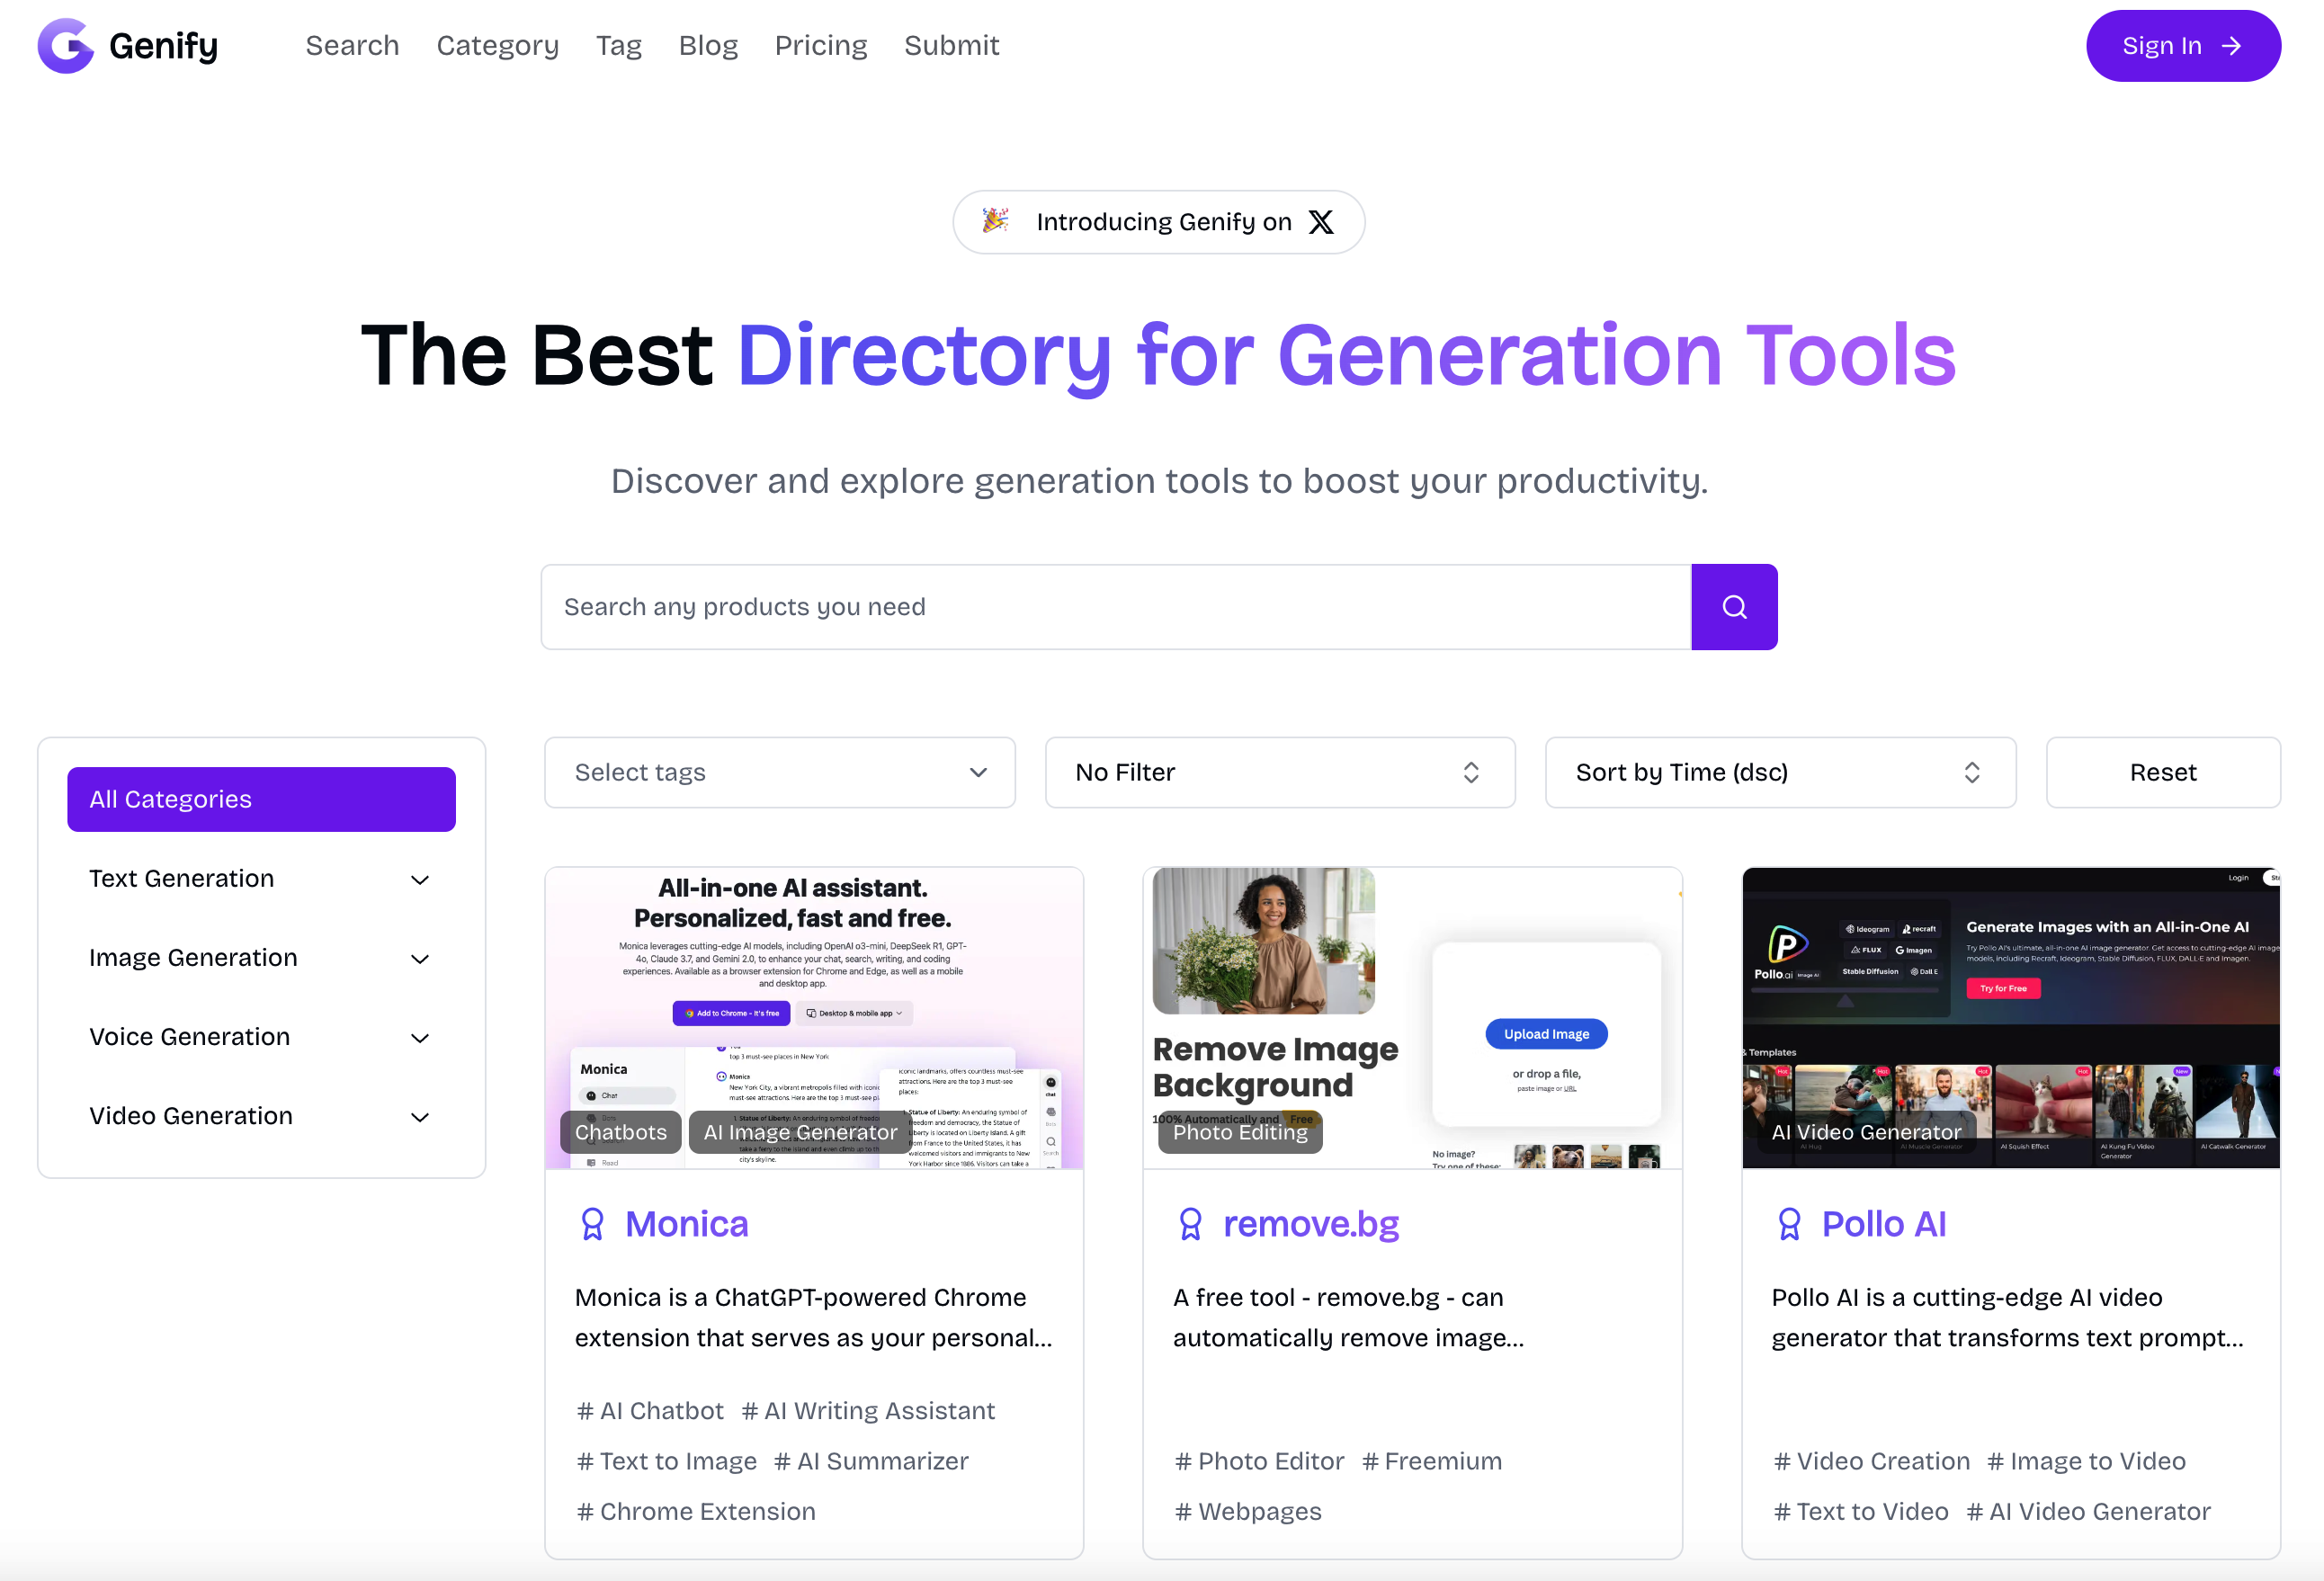Expand the Text Generation category
The width and height of the screenshot is (2324, 1581).
[420, 880]
